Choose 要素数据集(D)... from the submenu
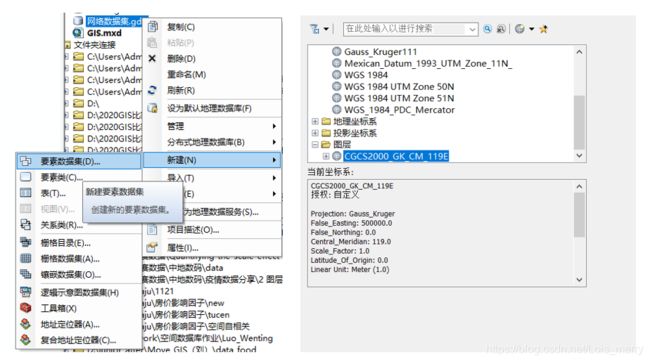The height and width of the screenshot is (362, 650). 79,161
